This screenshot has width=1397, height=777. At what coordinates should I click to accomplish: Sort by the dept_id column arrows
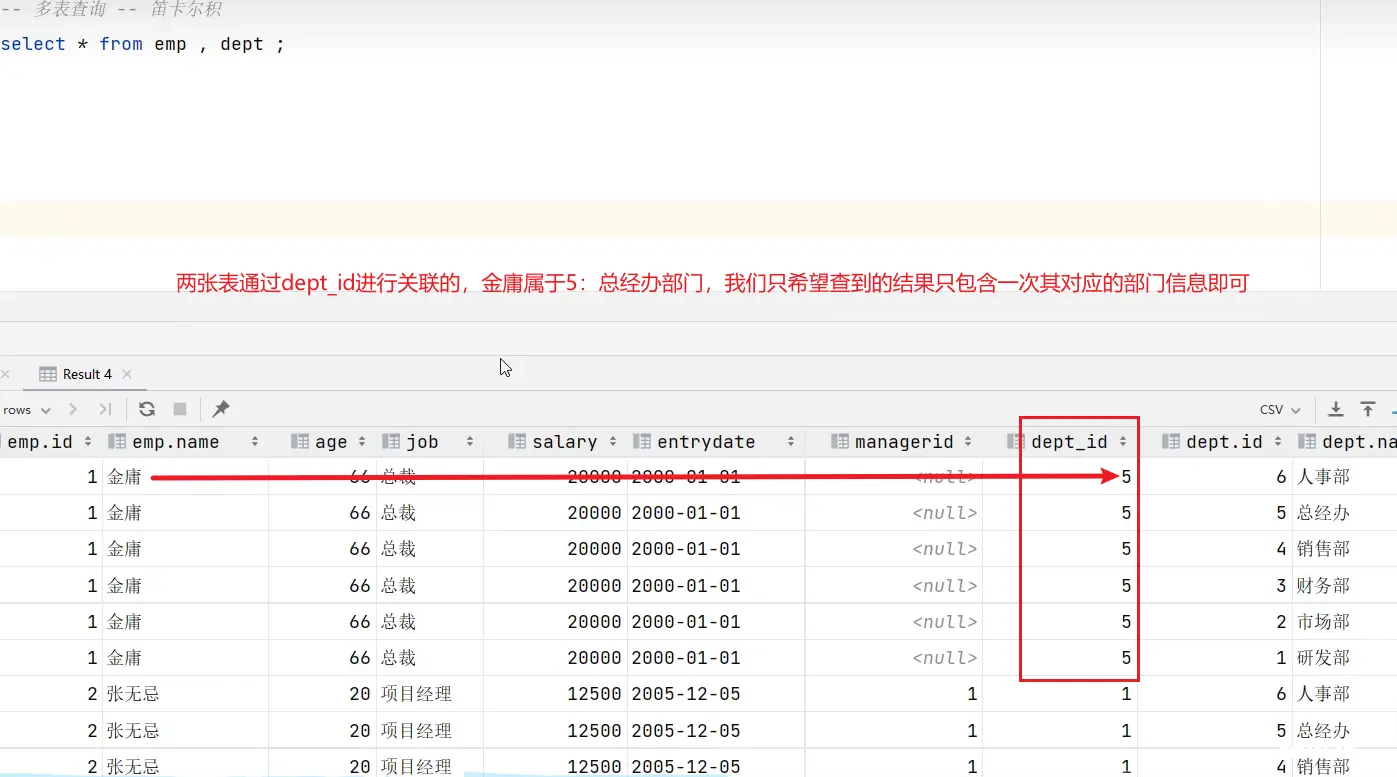pos(1123,442)
